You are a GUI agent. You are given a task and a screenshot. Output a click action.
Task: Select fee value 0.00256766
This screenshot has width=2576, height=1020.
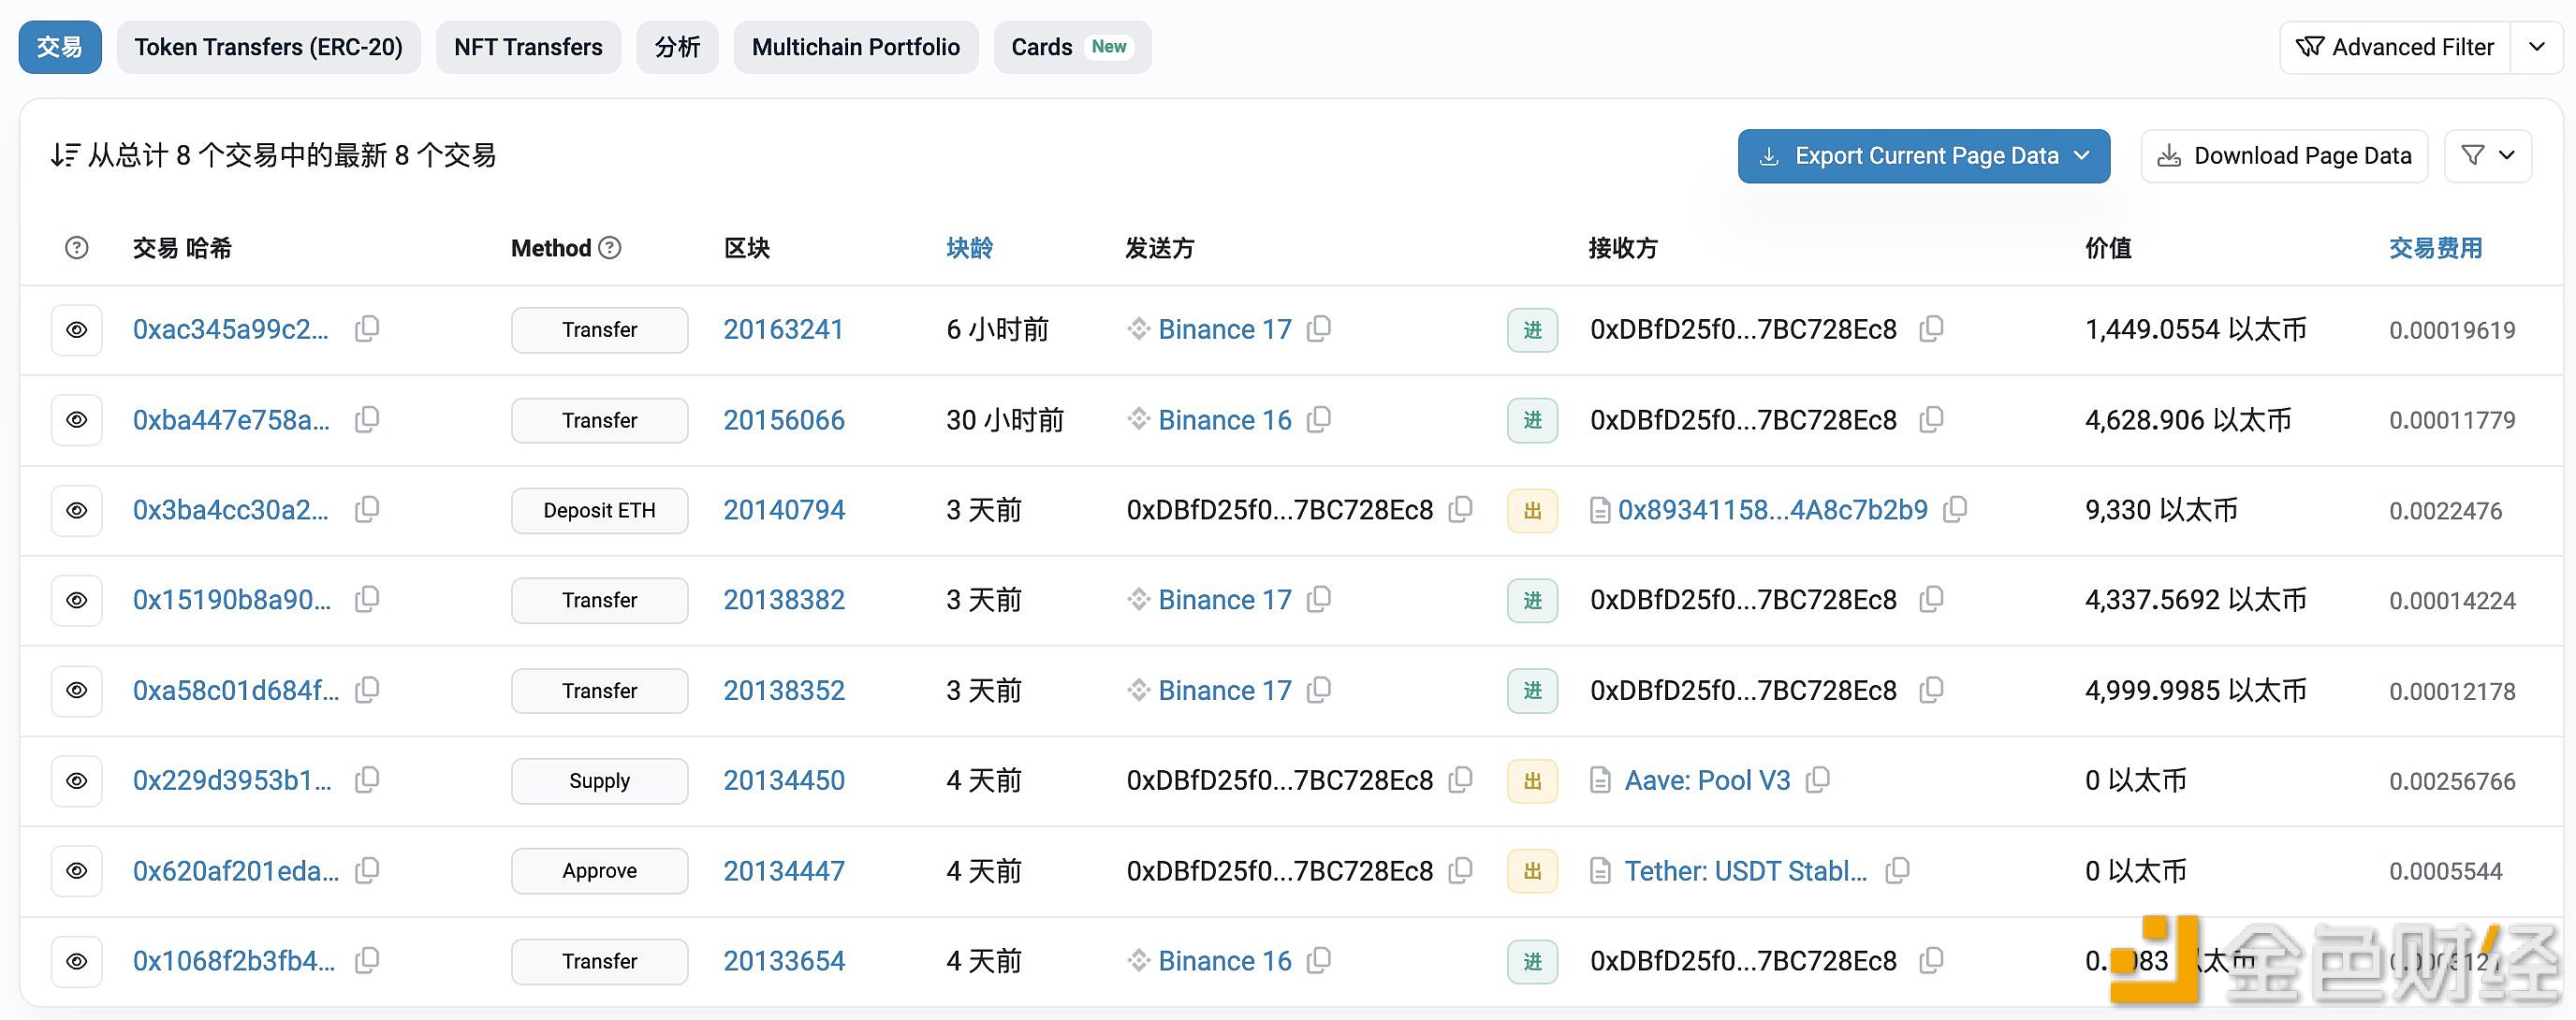tap(2452, 781)
